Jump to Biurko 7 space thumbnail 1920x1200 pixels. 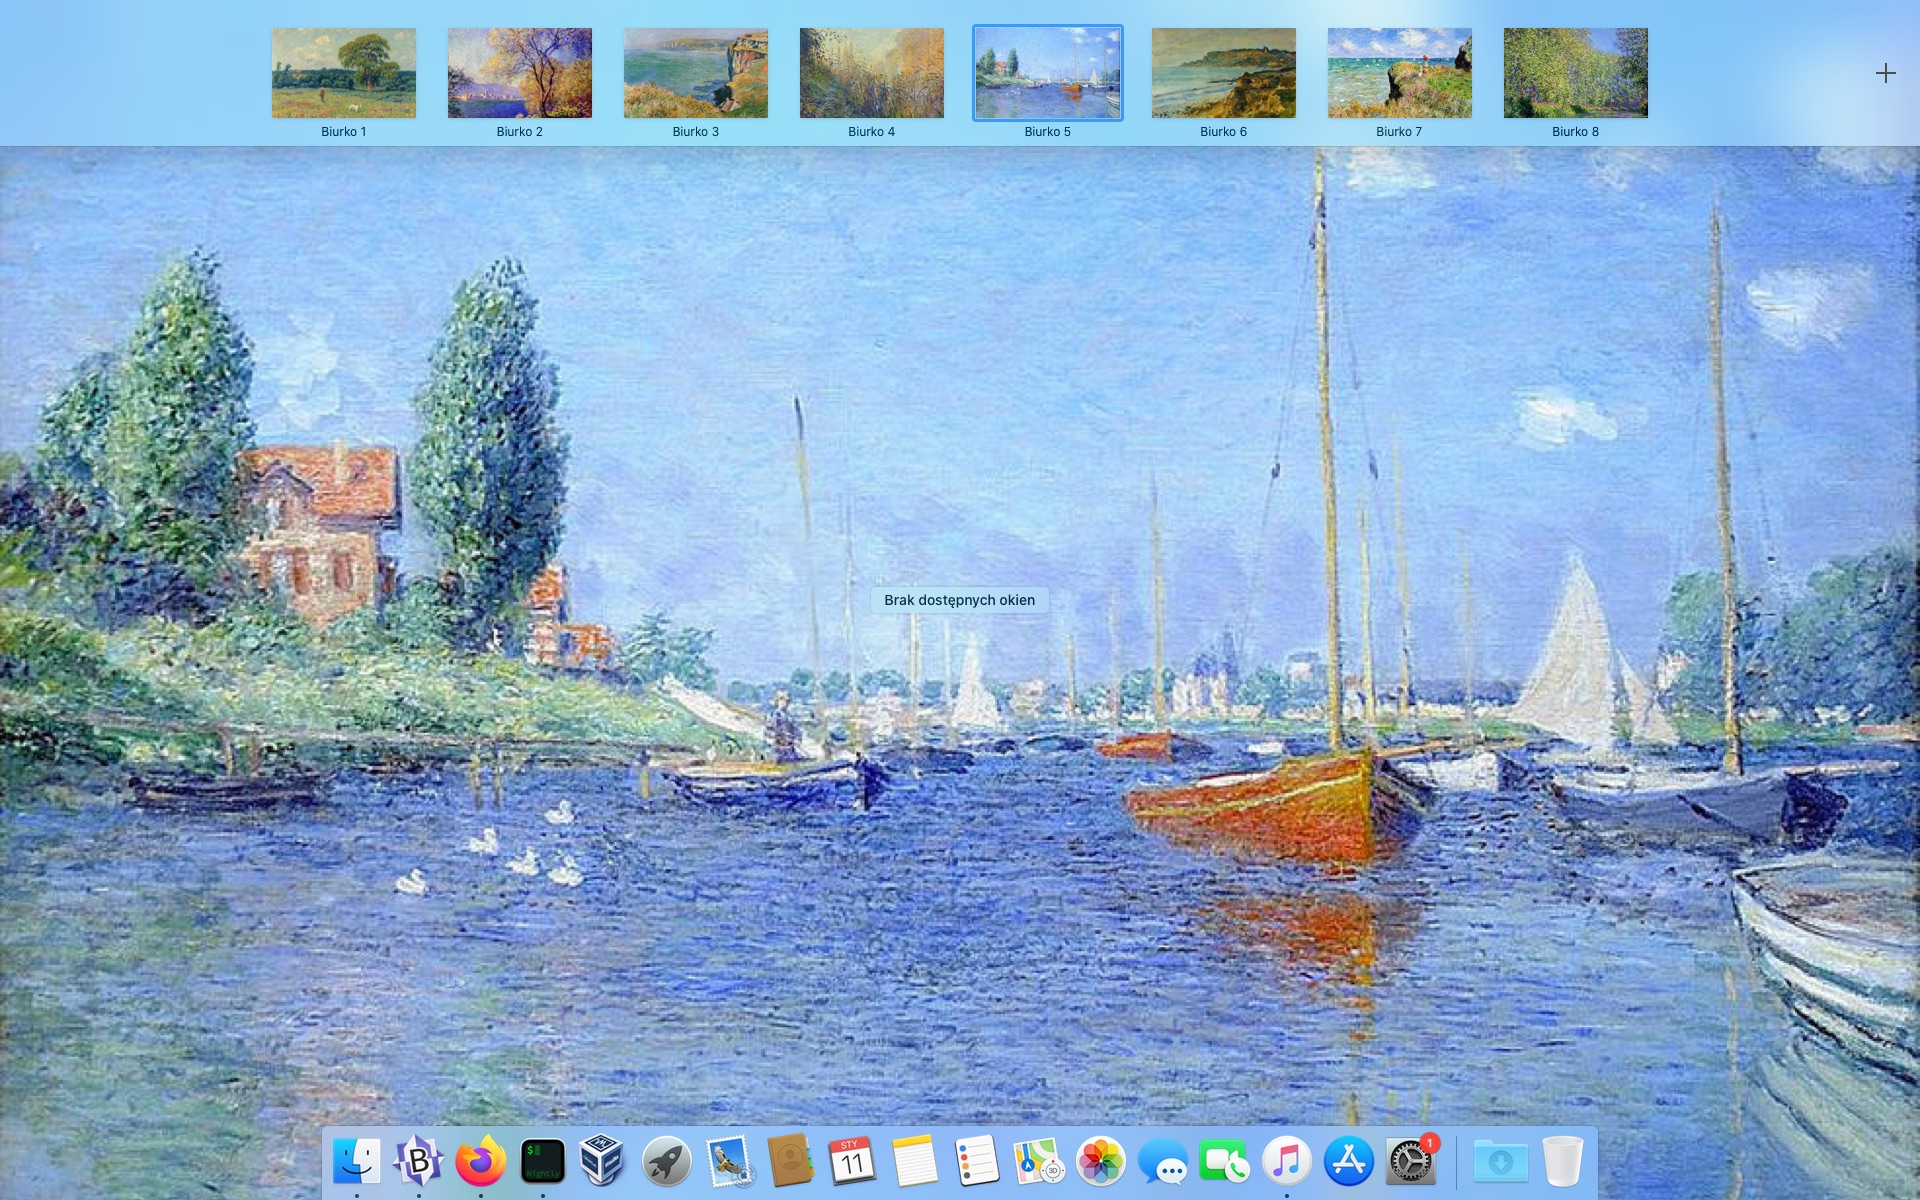pyautogui.click(x=1400, y=73)
